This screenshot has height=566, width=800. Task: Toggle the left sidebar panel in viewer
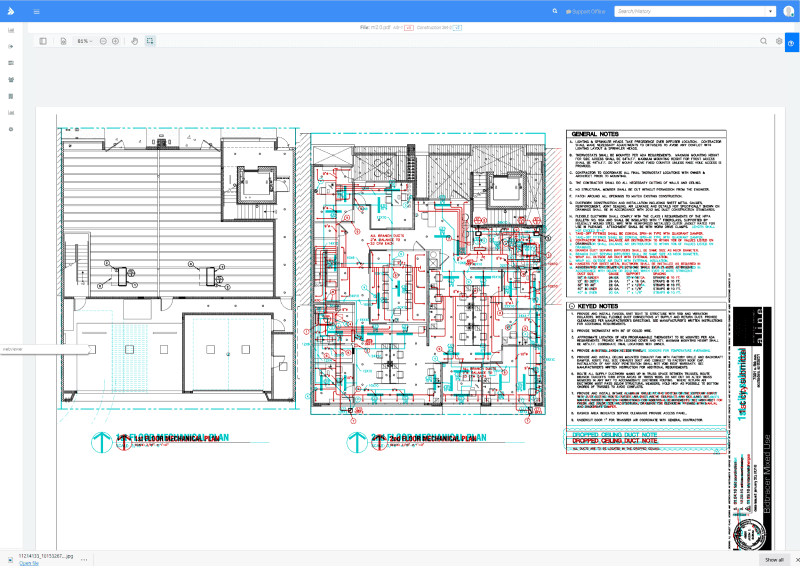click(x=43, y=41)
